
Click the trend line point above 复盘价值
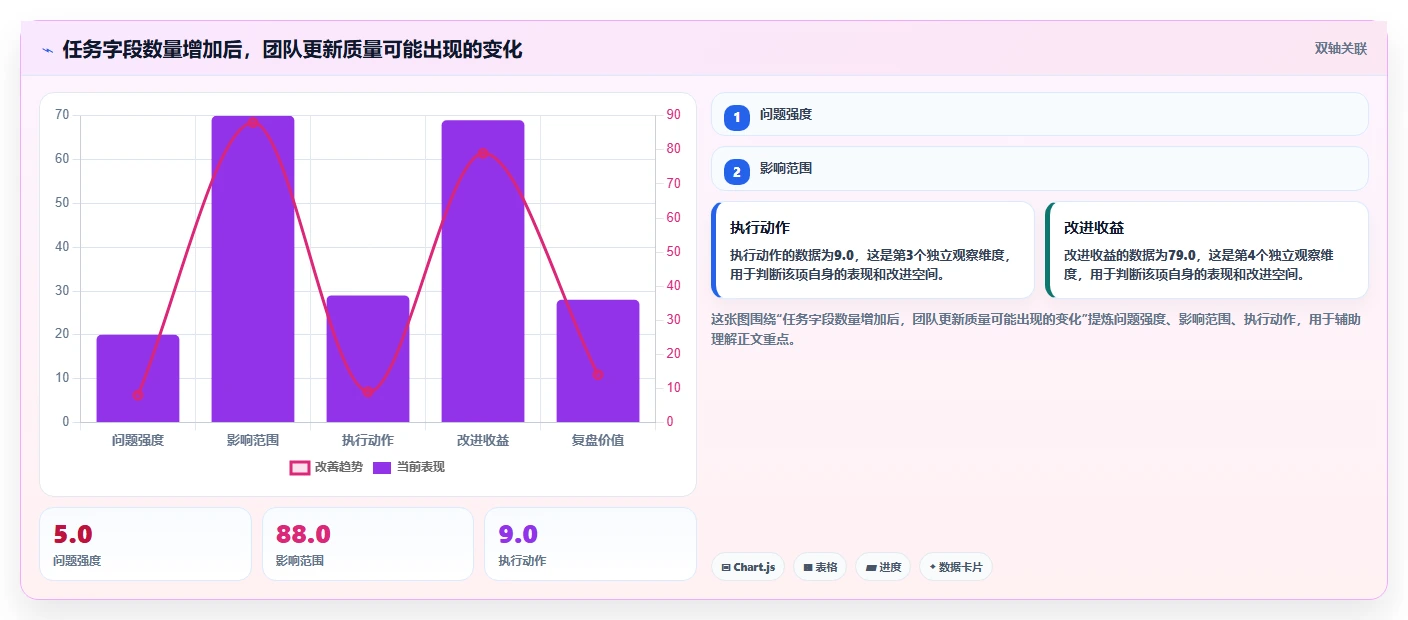pos(598,375)
